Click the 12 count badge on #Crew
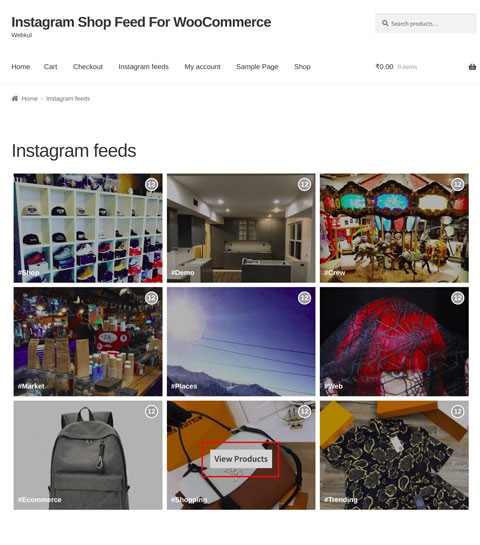480x545 pixels. click(457, 184)
